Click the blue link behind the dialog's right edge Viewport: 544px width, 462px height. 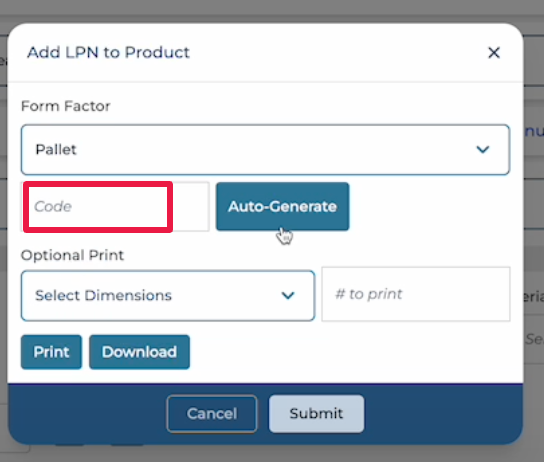coord(534,131)
